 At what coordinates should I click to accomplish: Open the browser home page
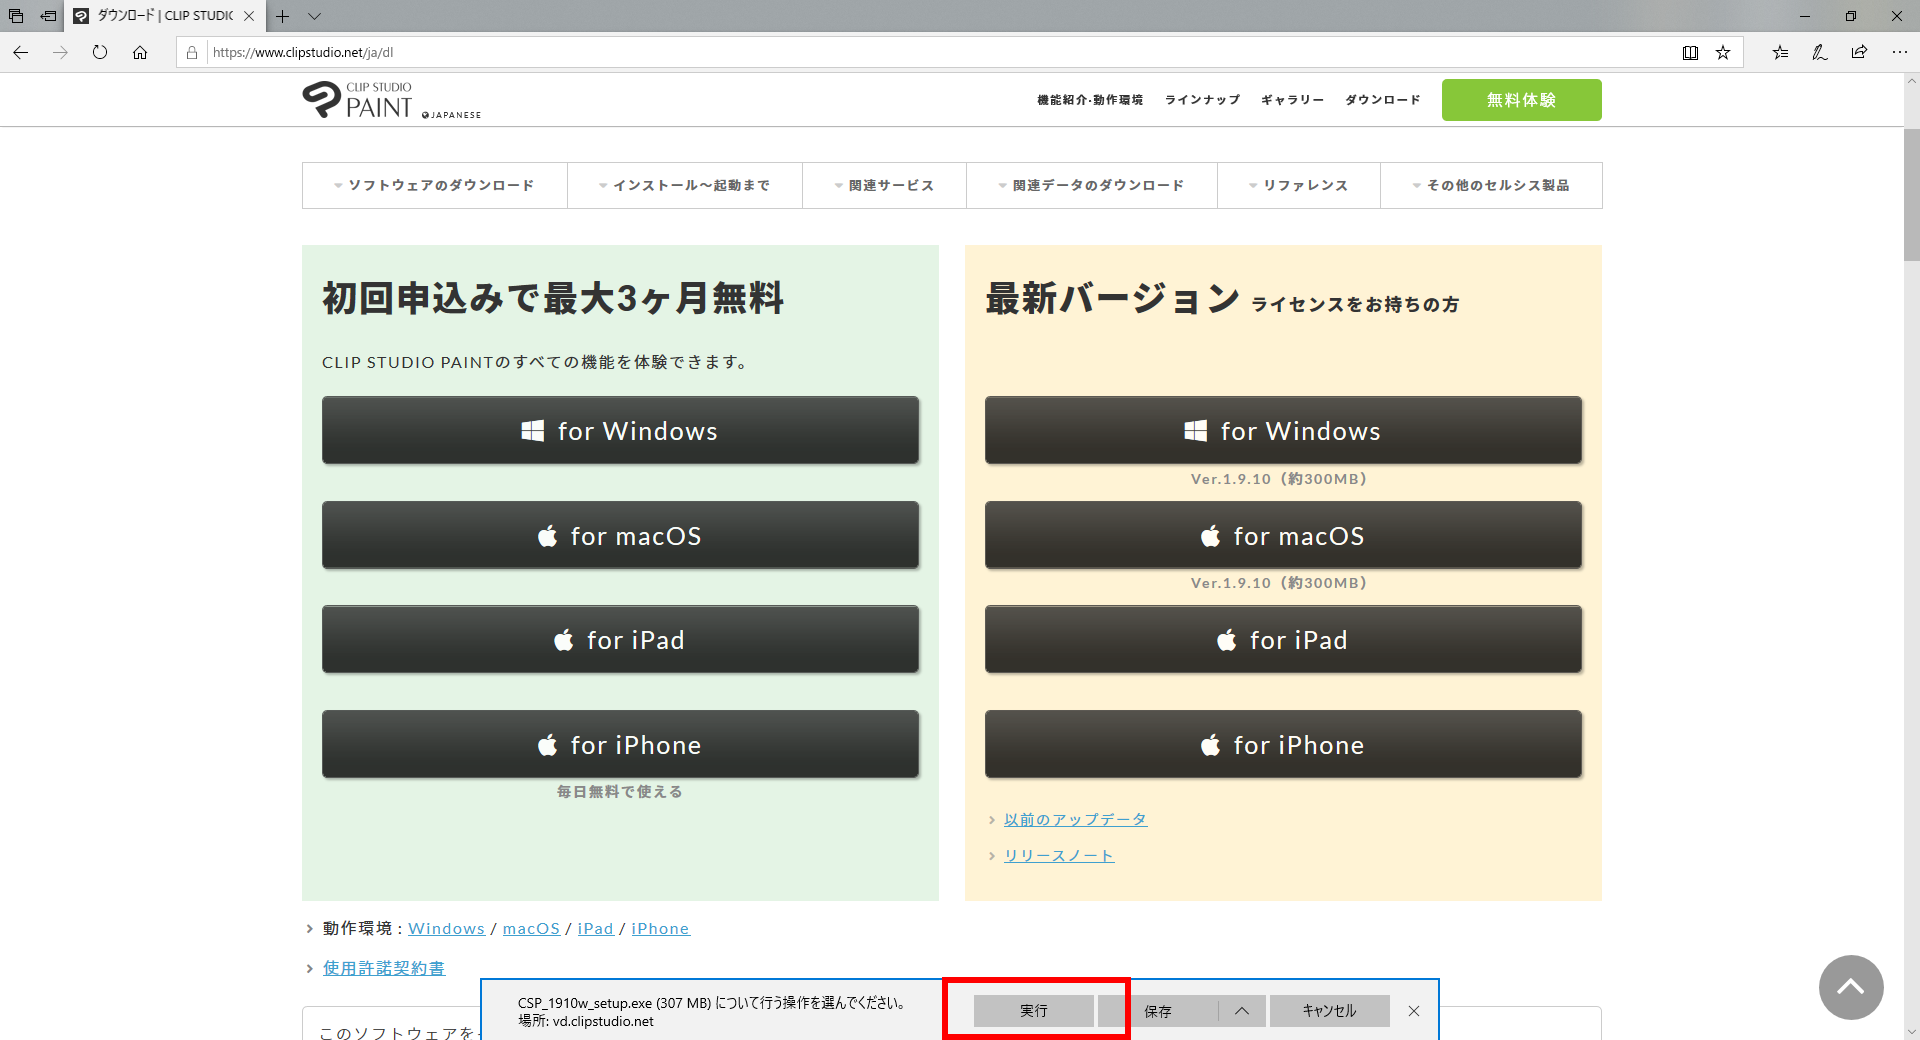pyautogui.click(x=140, y=52)
